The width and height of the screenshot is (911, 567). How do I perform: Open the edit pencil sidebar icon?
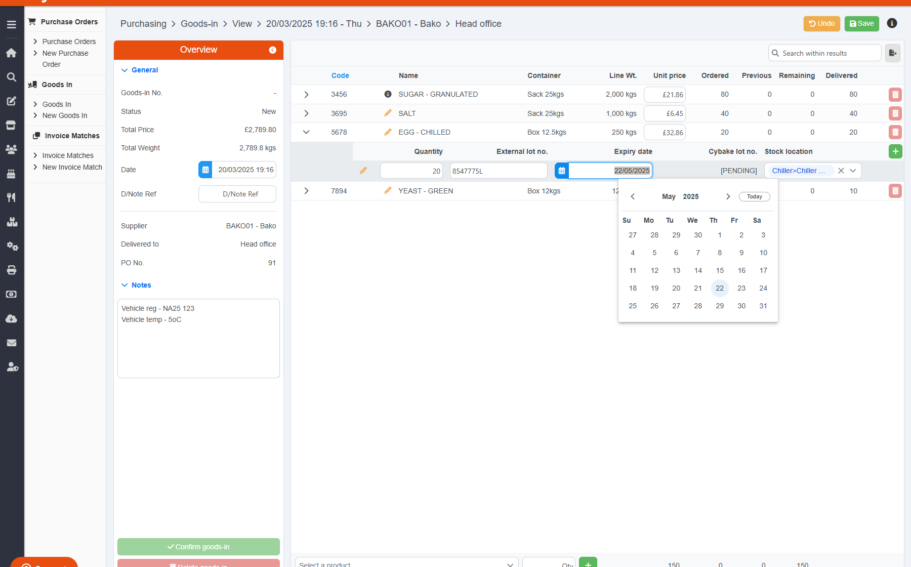pos(11,101)
